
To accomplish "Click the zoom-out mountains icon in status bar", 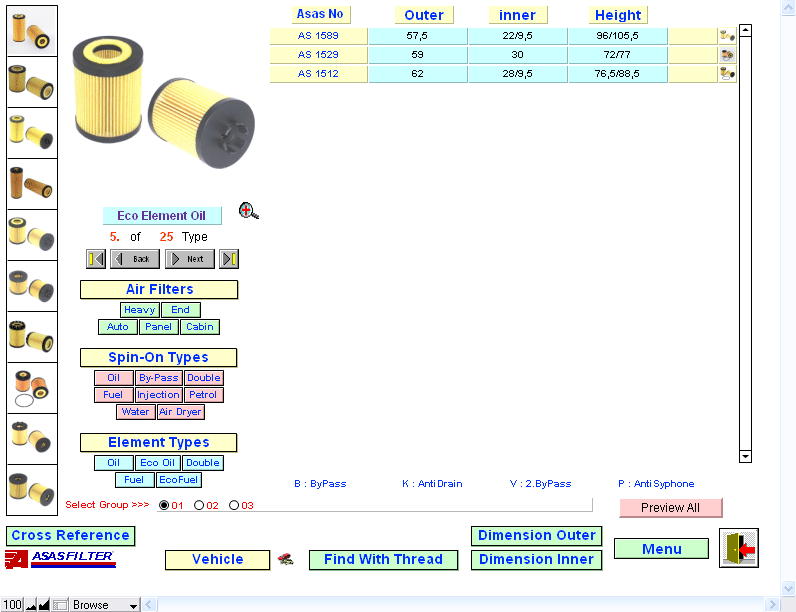I will 30,605.
